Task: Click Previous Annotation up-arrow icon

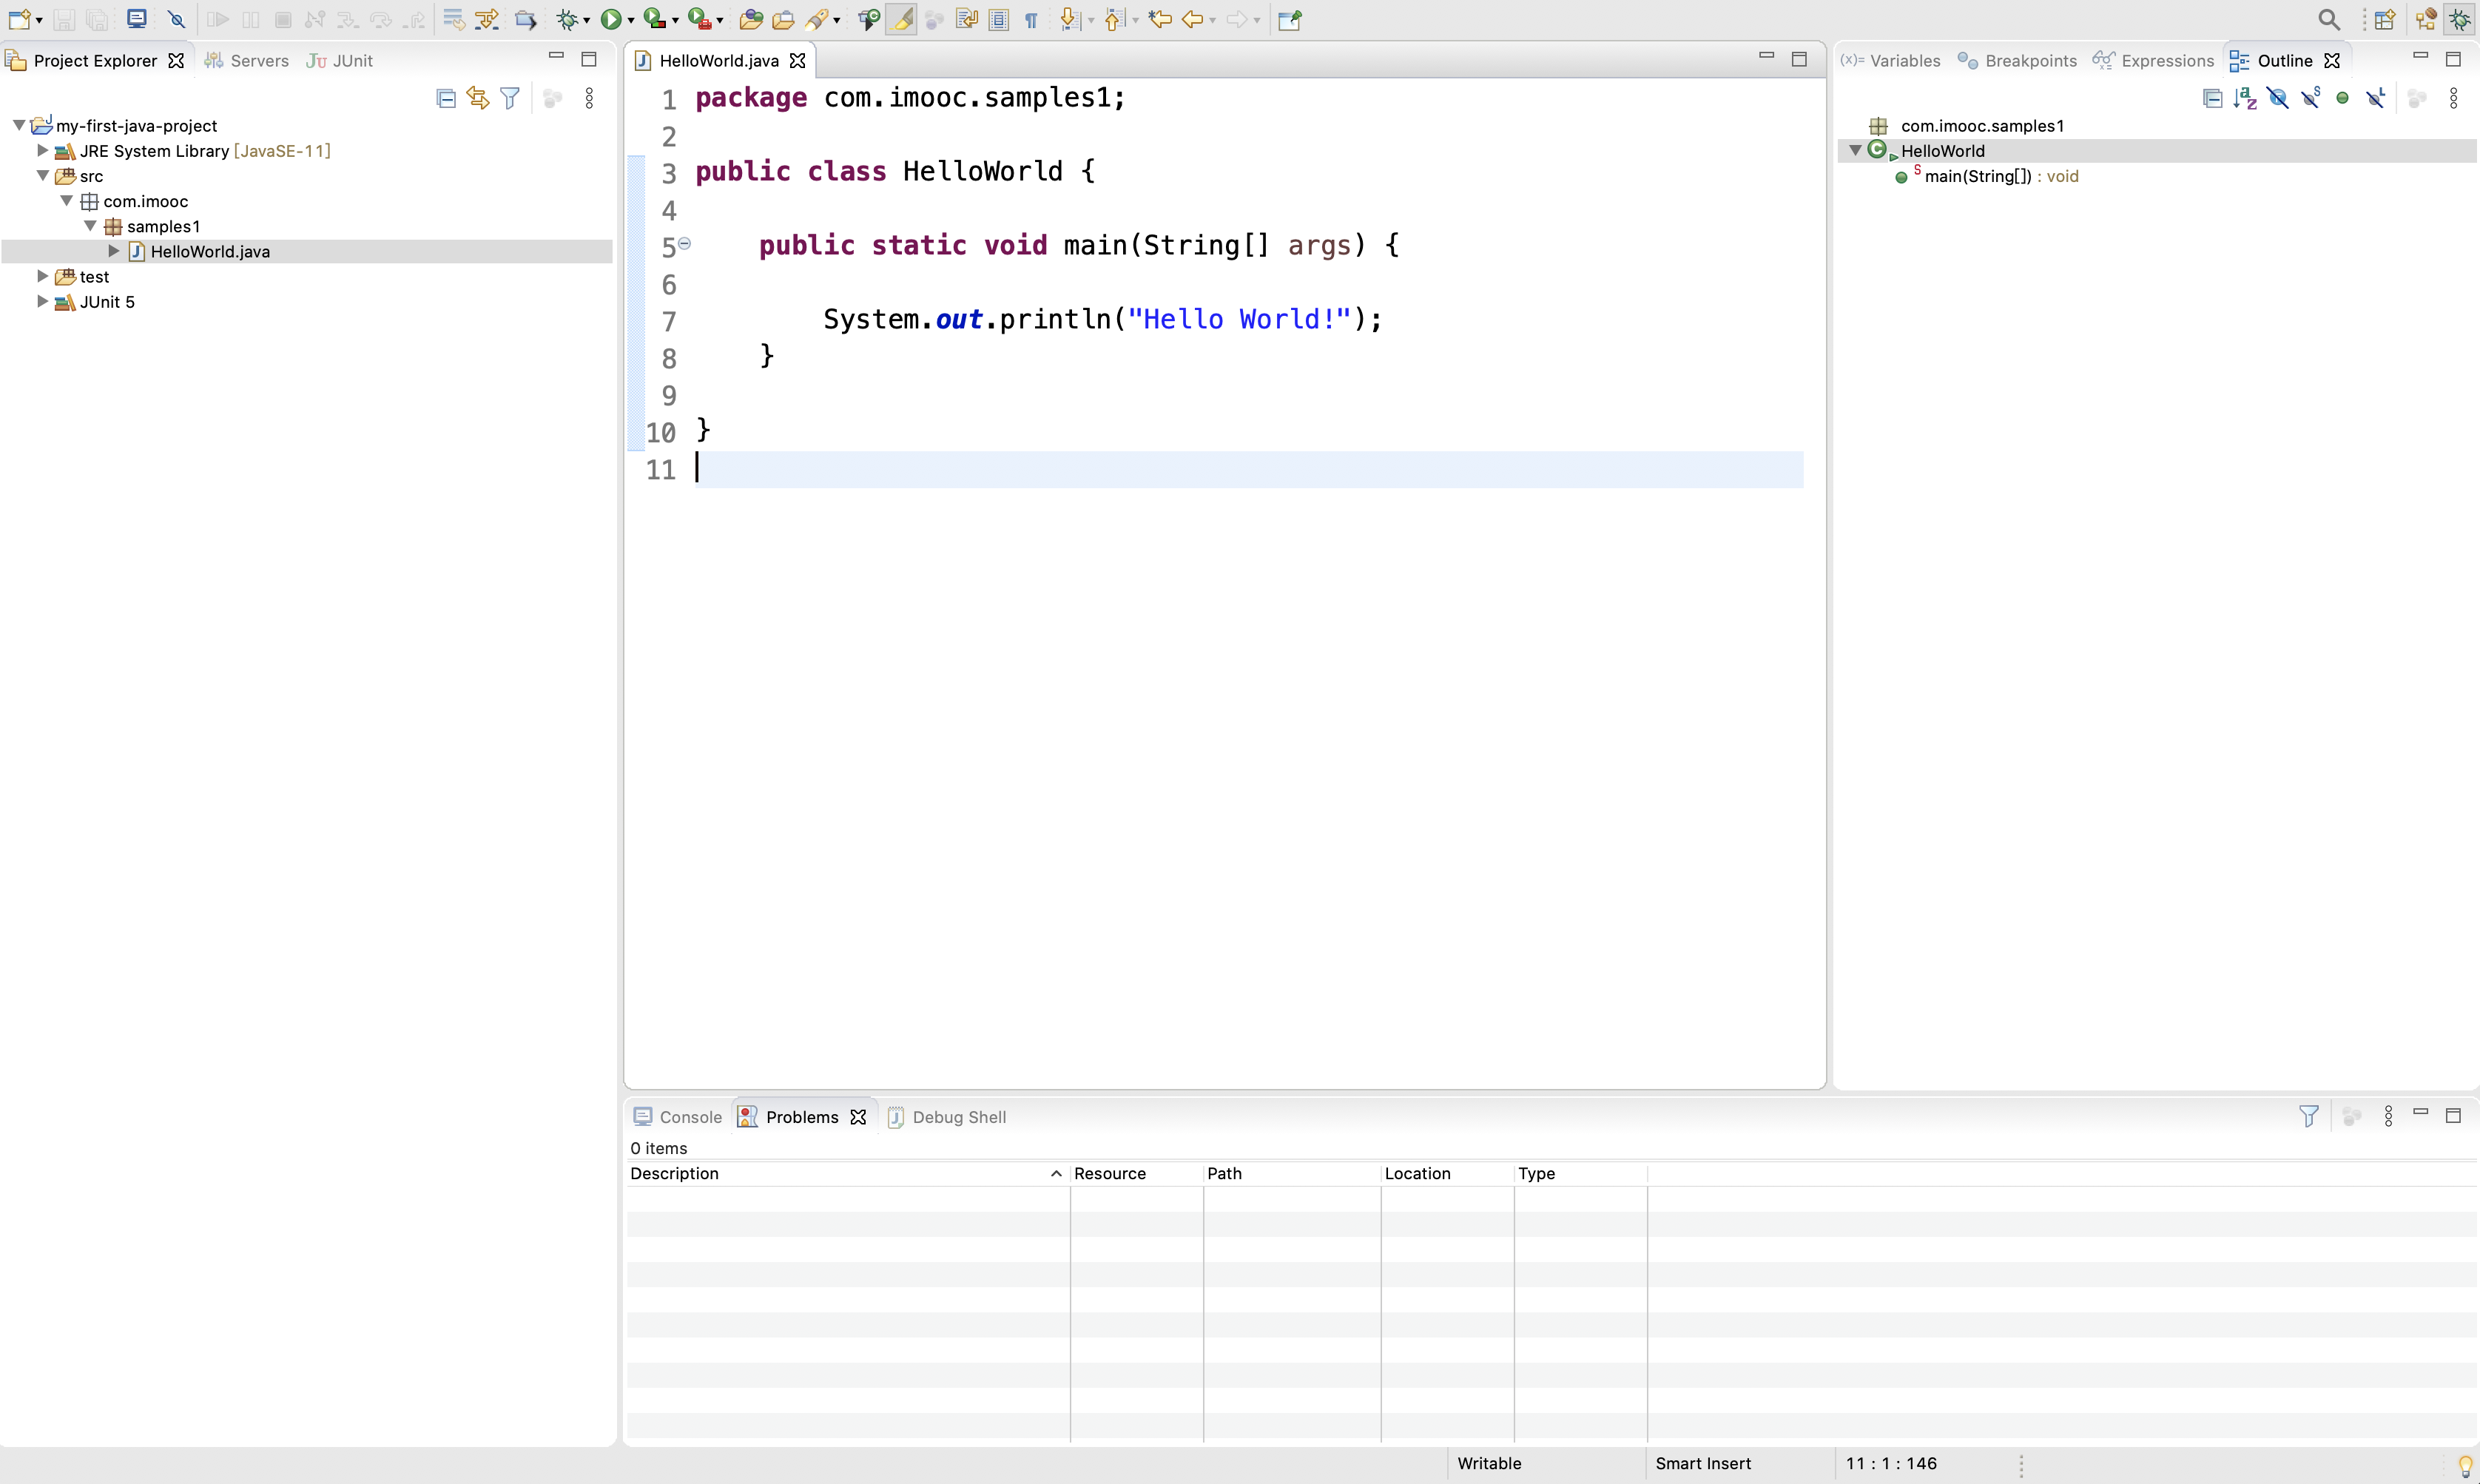Action: [1114, 19]
